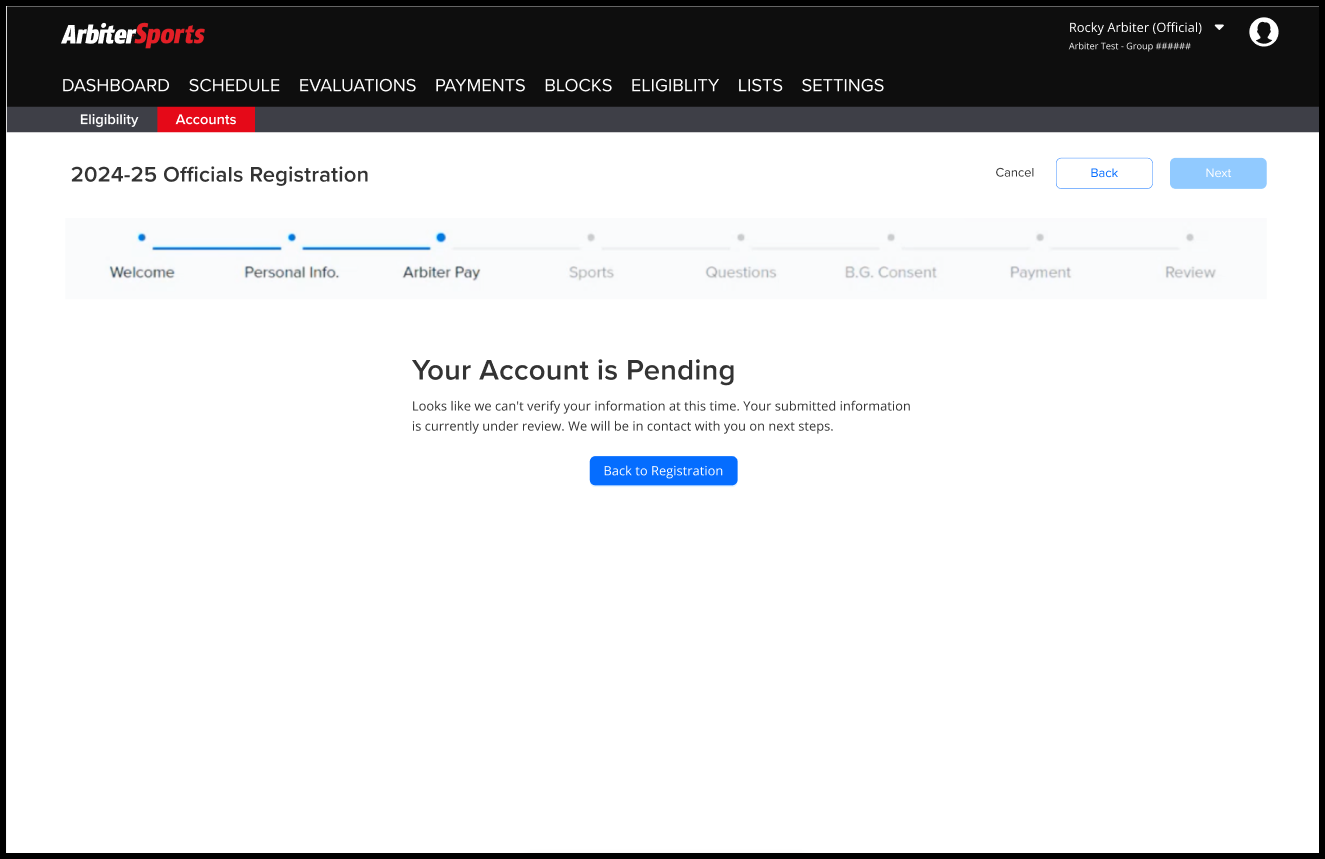Viewport: 1325px width, 859px height.
Task: Switch to the Accounts tab
Action: click(x=206, y=119)
